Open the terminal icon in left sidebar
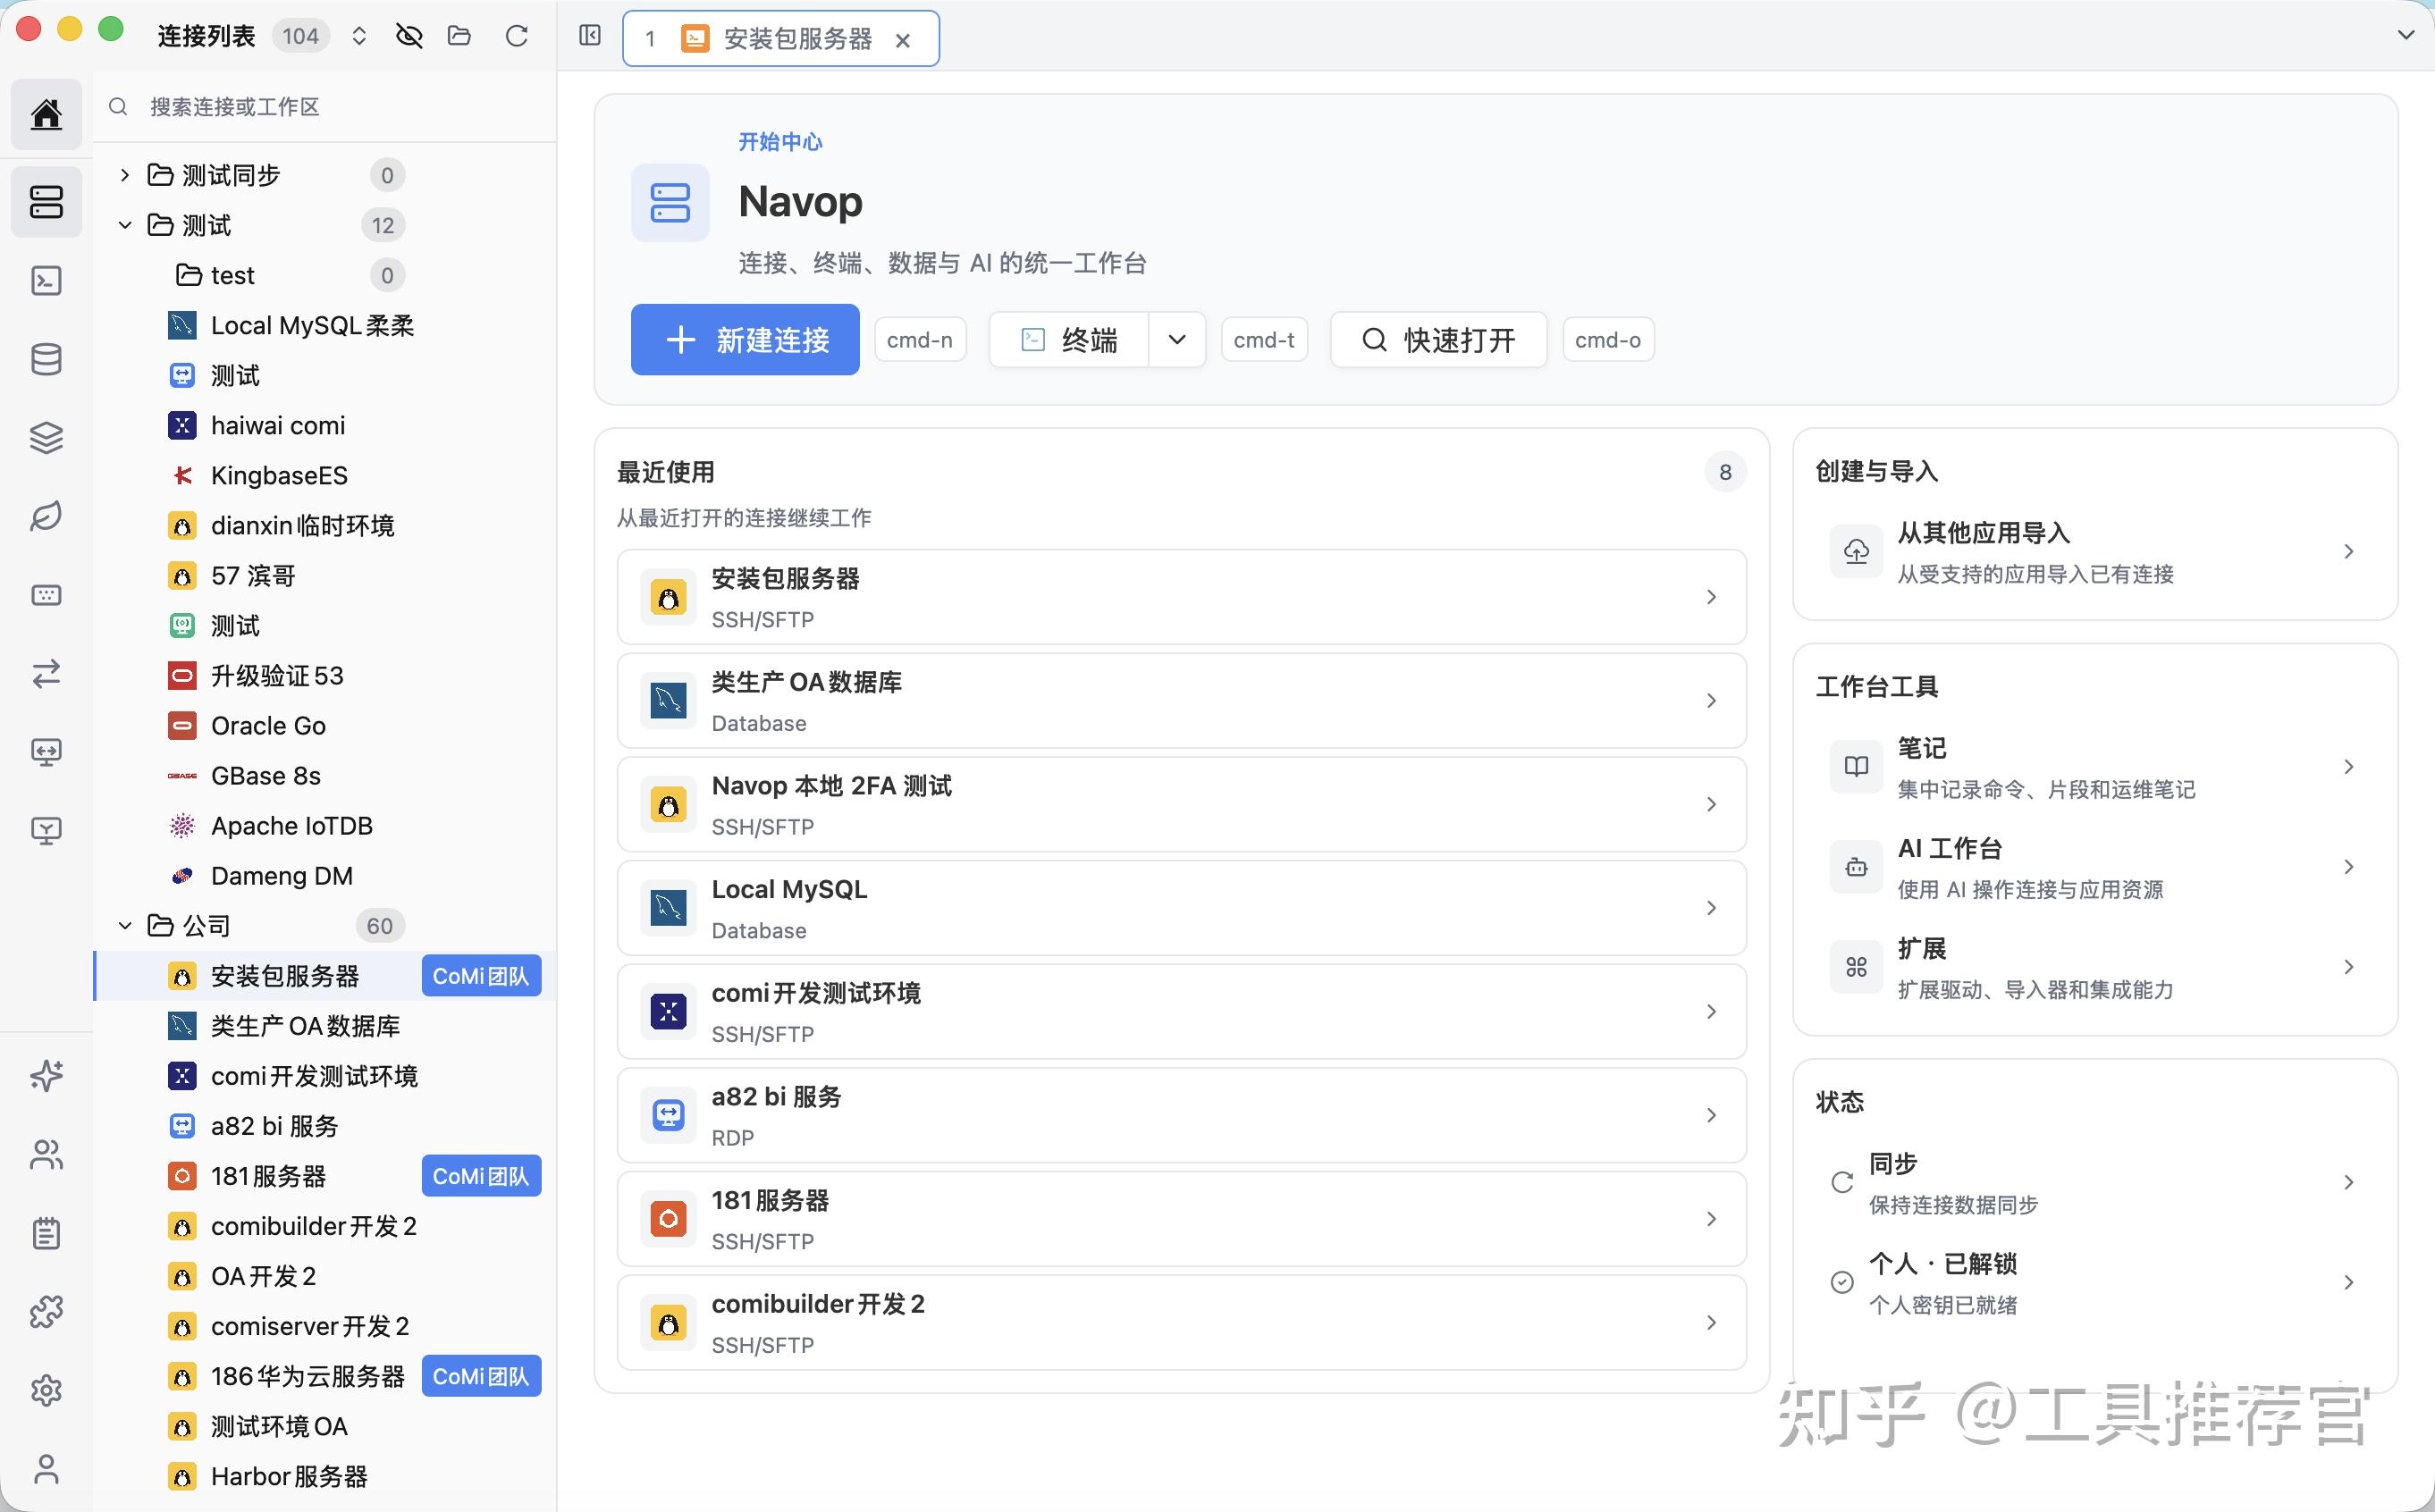 [46, 281]
